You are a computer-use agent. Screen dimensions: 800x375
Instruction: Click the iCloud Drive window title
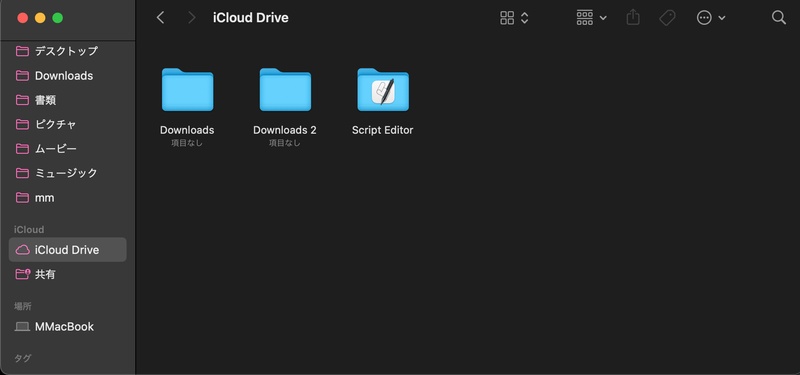coord(251,18)
